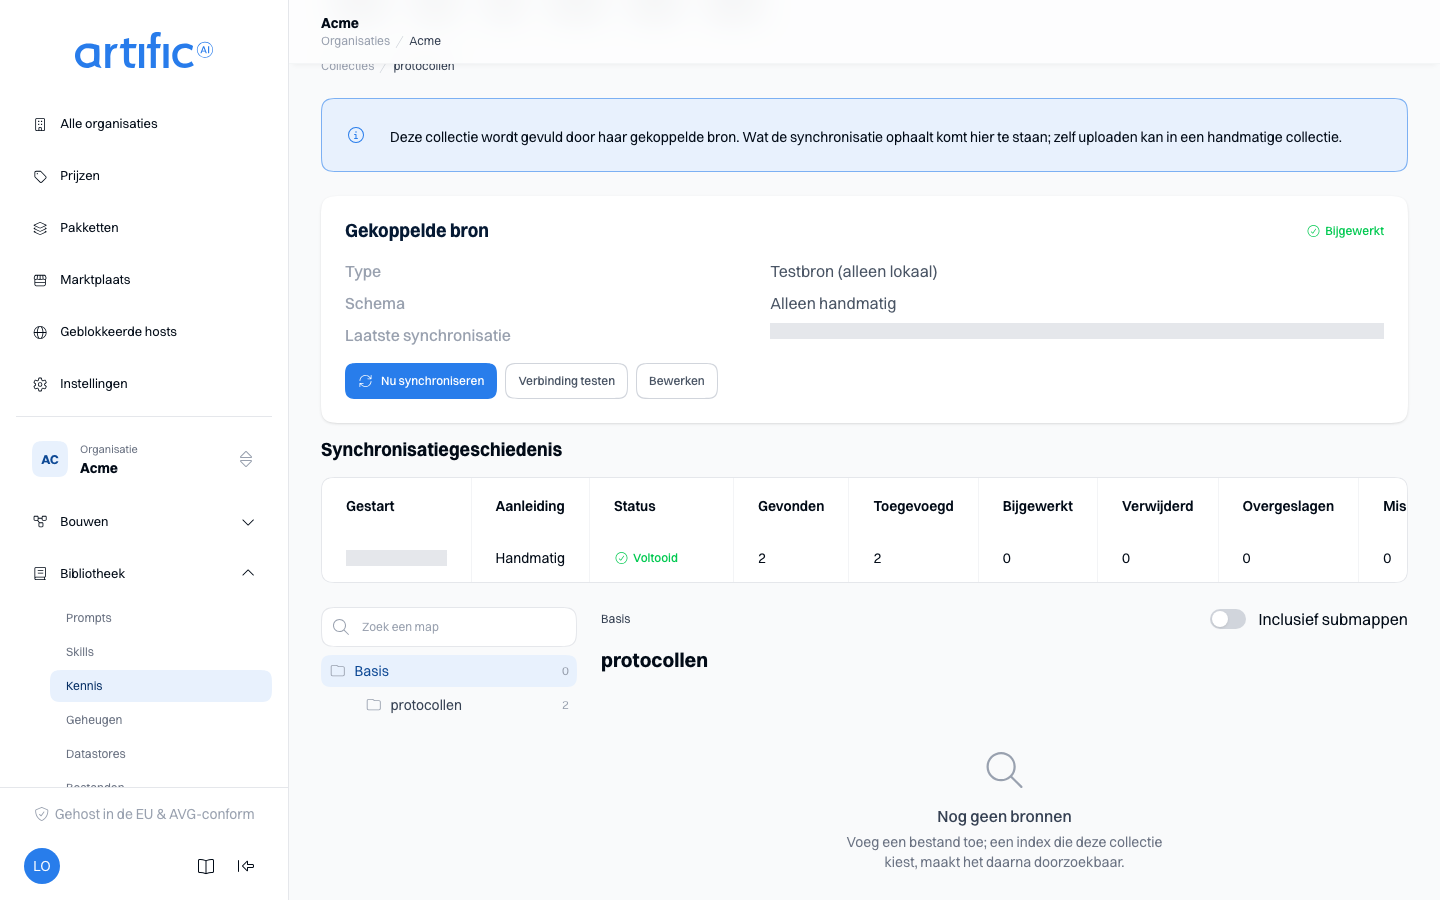Click the Gehost in de EU shield icon
The height and width of the screenshot is (900, 1440).
[42, 814]
